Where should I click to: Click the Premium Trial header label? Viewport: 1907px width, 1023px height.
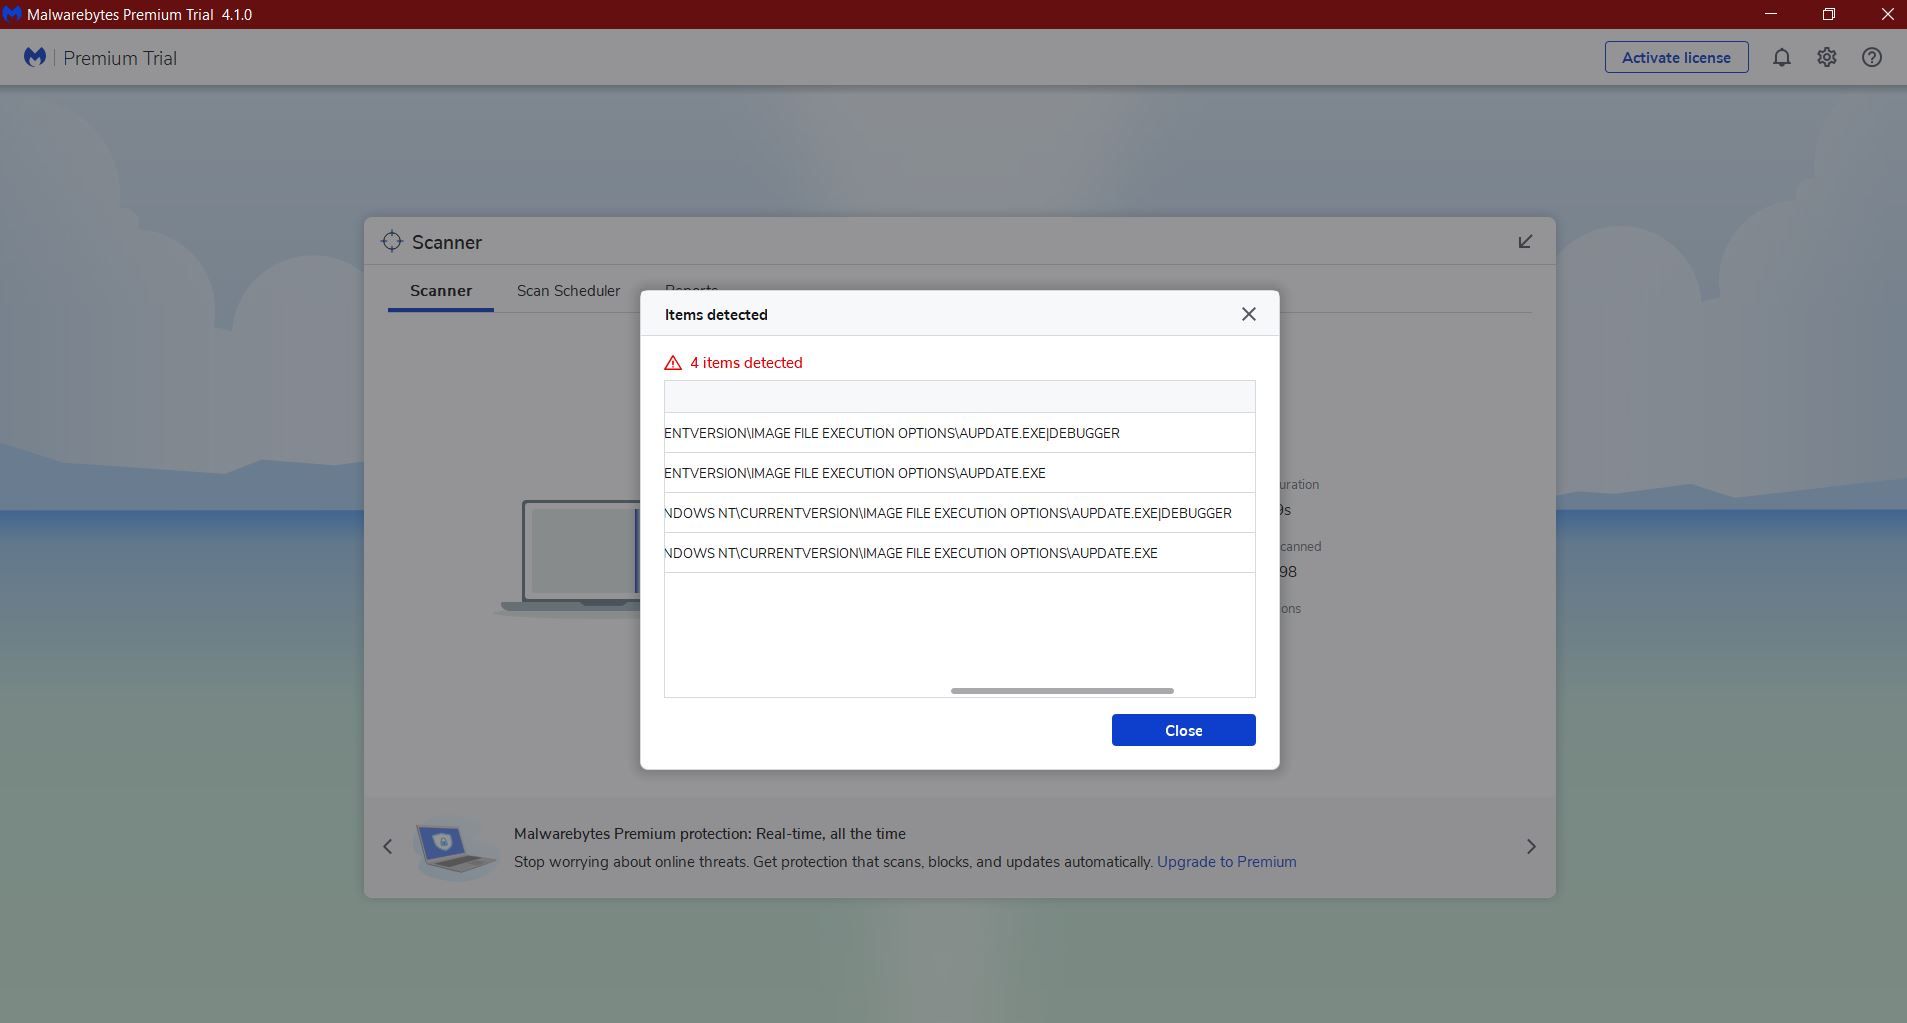click(120, 58)
